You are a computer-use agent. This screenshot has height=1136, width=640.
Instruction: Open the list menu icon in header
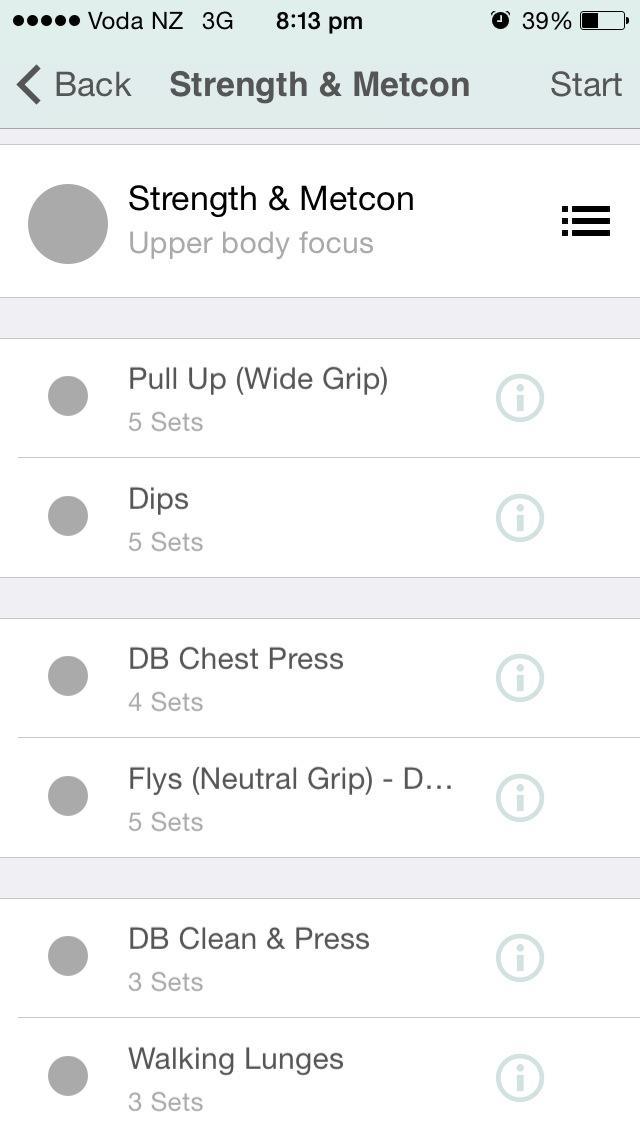coord(586,221)
